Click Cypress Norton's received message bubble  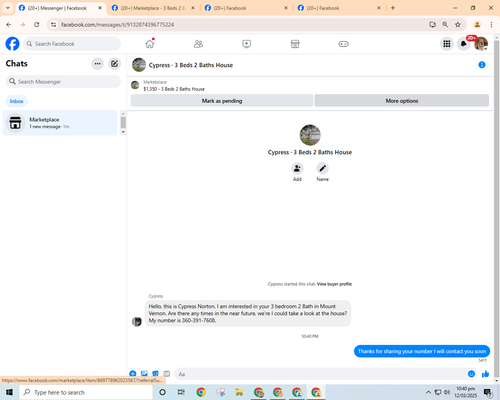[x=248, y=313]
